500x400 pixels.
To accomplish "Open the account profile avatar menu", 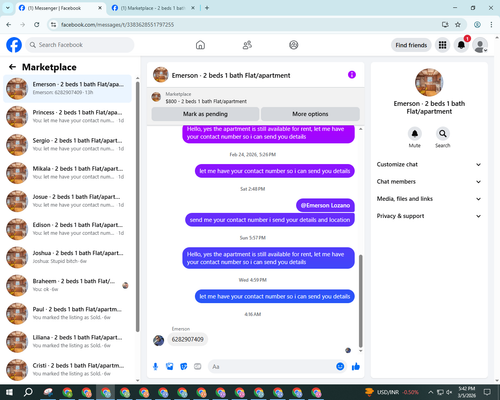I will [480, 45].
